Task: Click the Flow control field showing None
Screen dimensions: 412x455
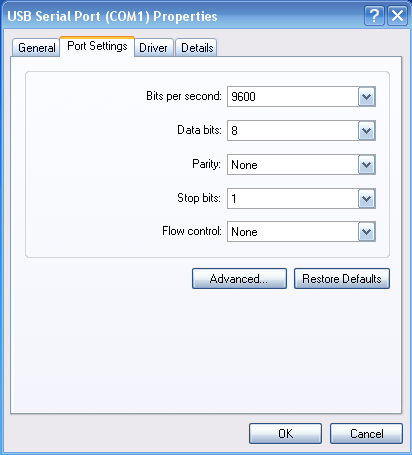Action: tap(293, 231)
